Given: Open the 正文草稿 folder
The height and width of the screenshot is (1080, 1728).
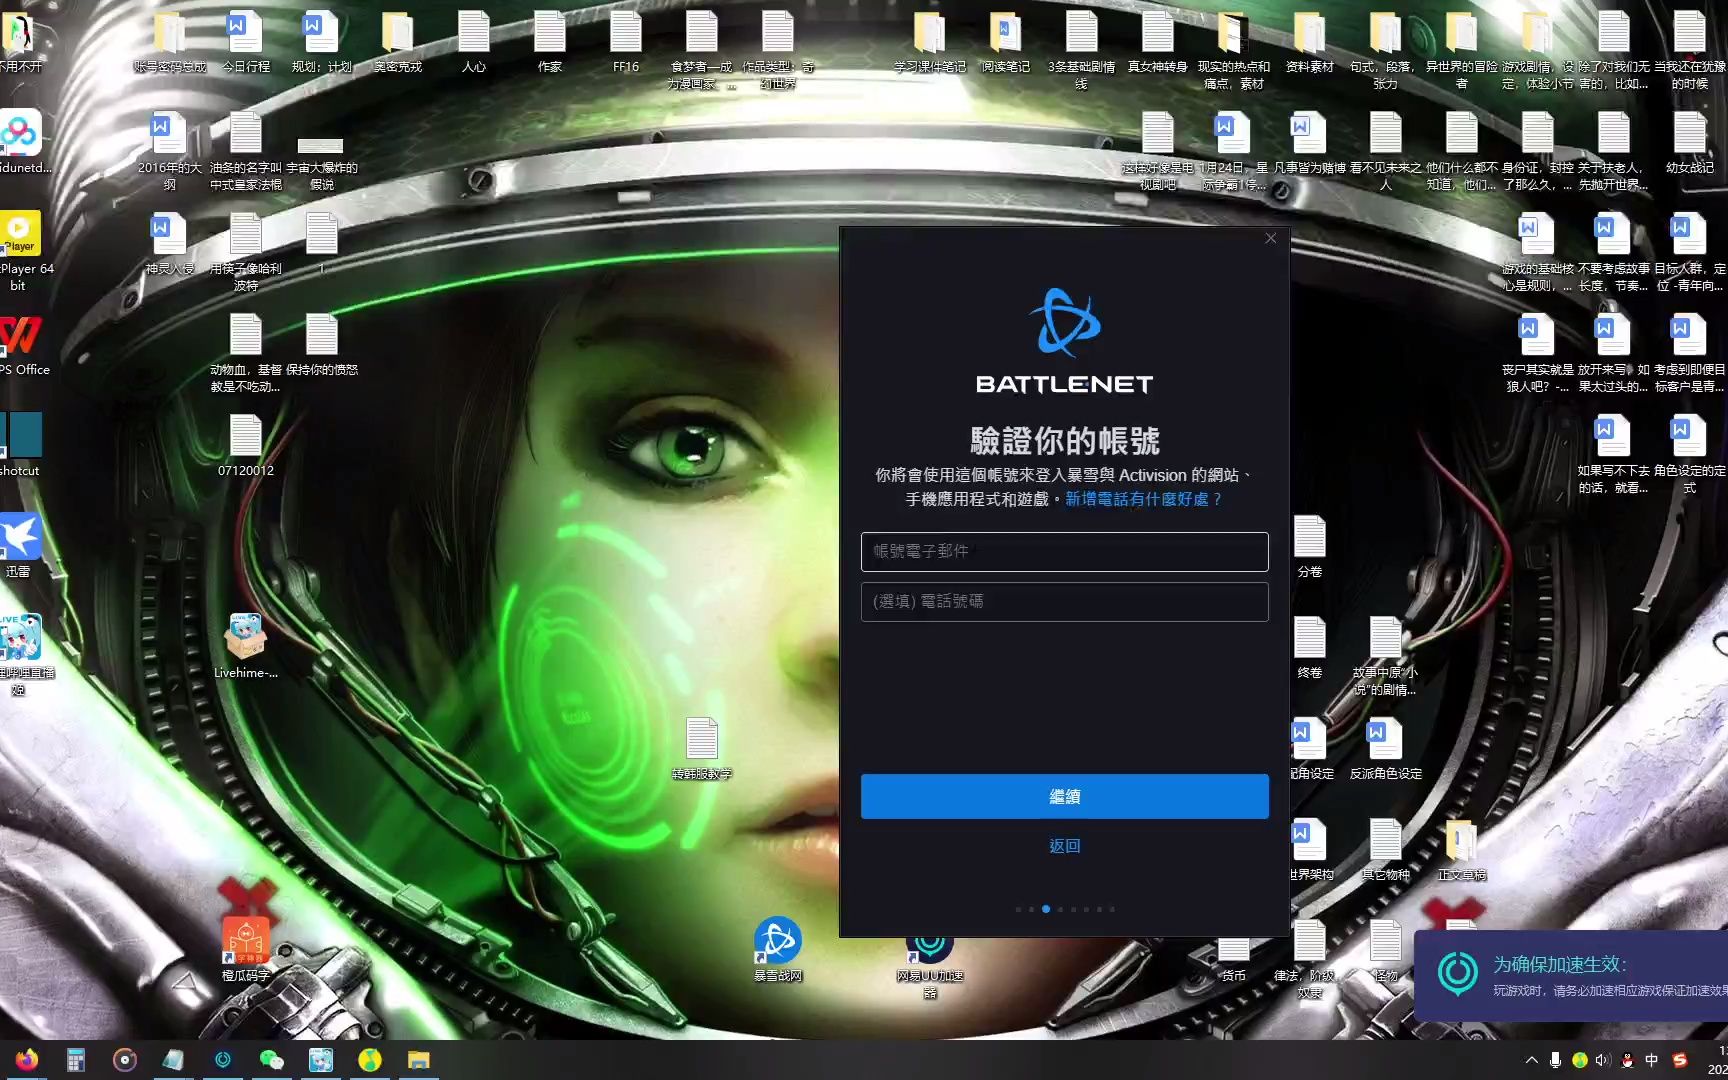Looking at the screenshot, I should click(x=1462, y=849).
